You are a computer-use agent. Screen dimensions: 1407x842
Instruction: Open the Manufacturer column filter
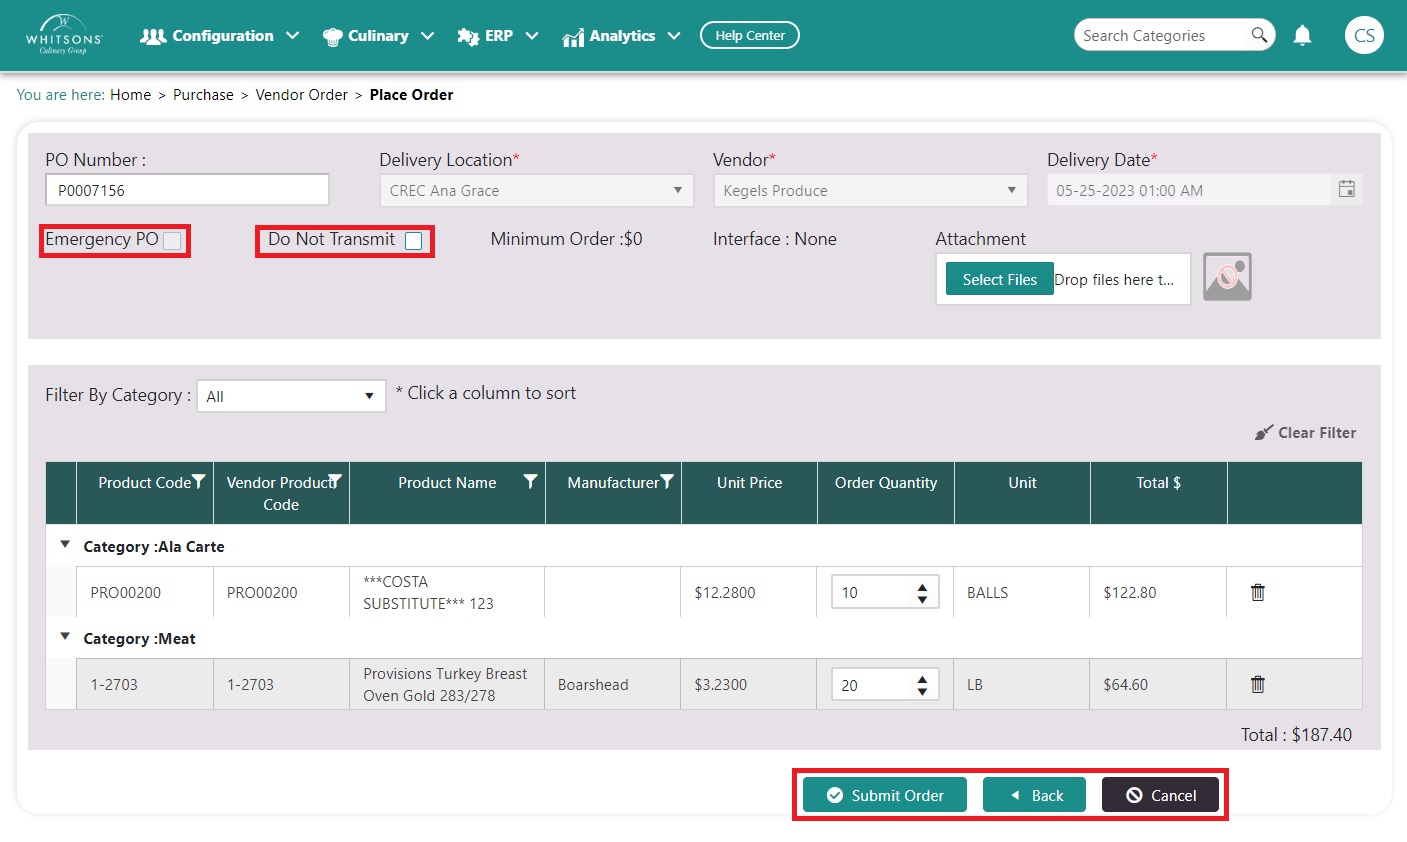click(x=666, y=482)
